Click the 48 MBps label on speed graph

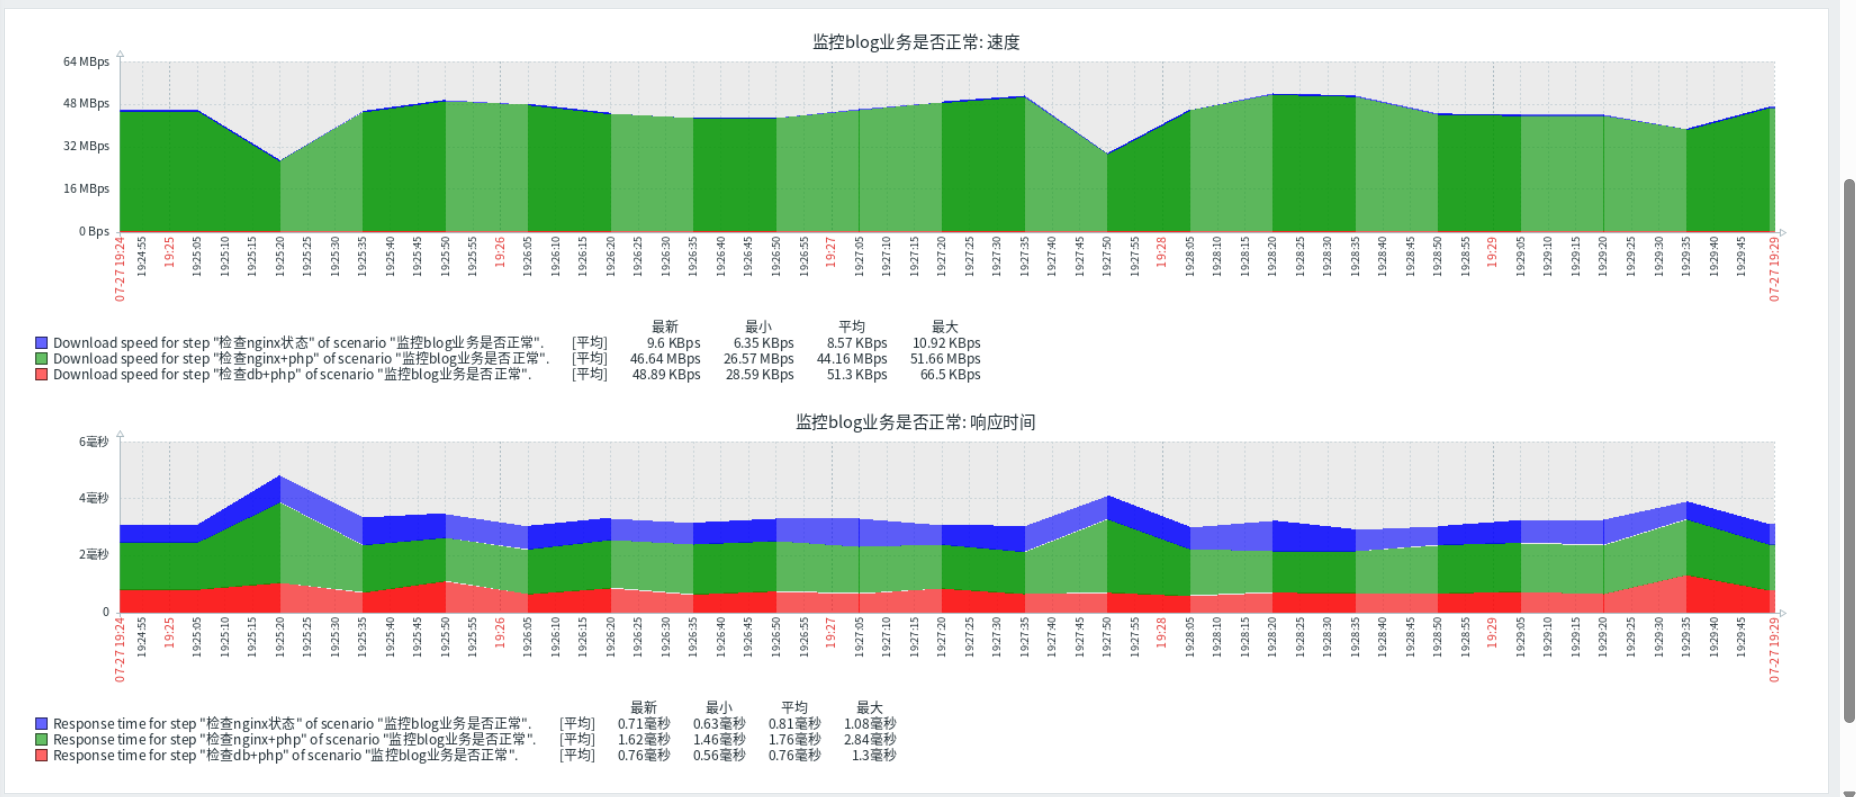coord(86,104)
